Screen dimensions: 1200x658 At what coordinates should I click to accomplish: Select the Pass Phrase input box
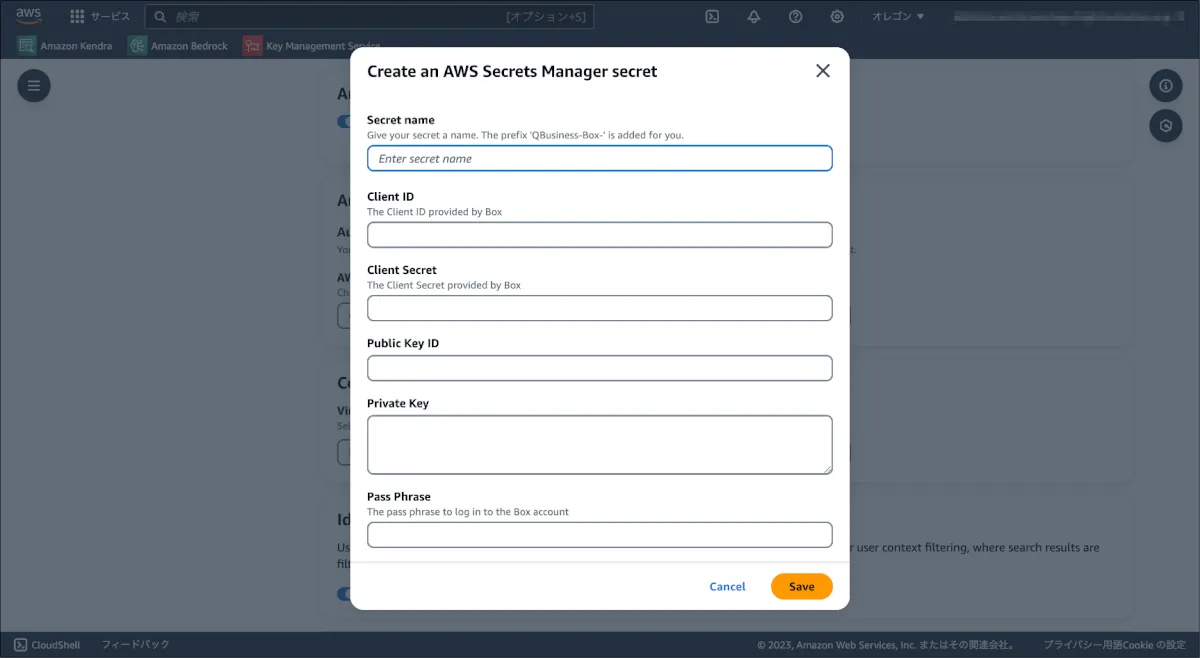point(600,535)
